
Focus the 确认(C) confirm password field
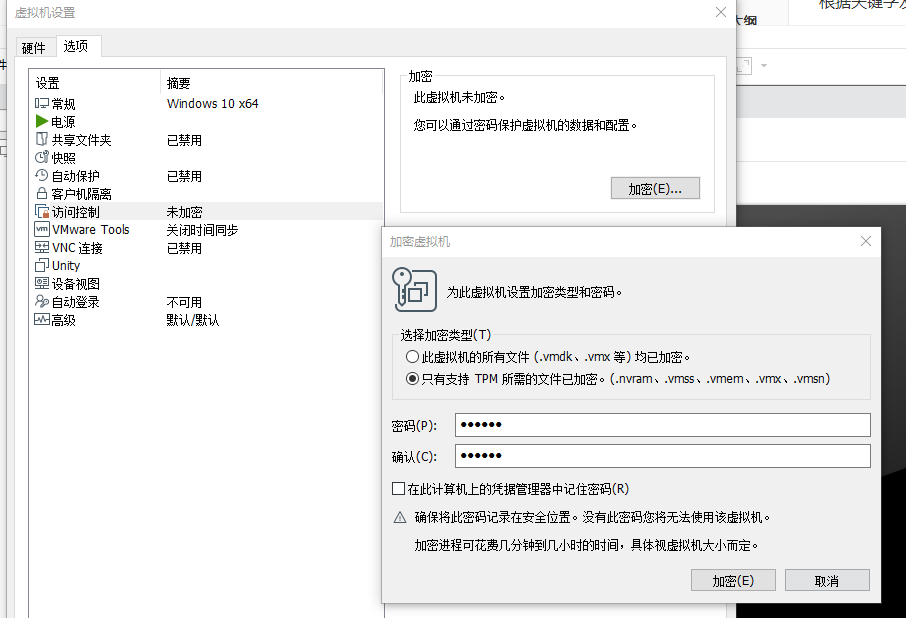click(x=663, y=456)
